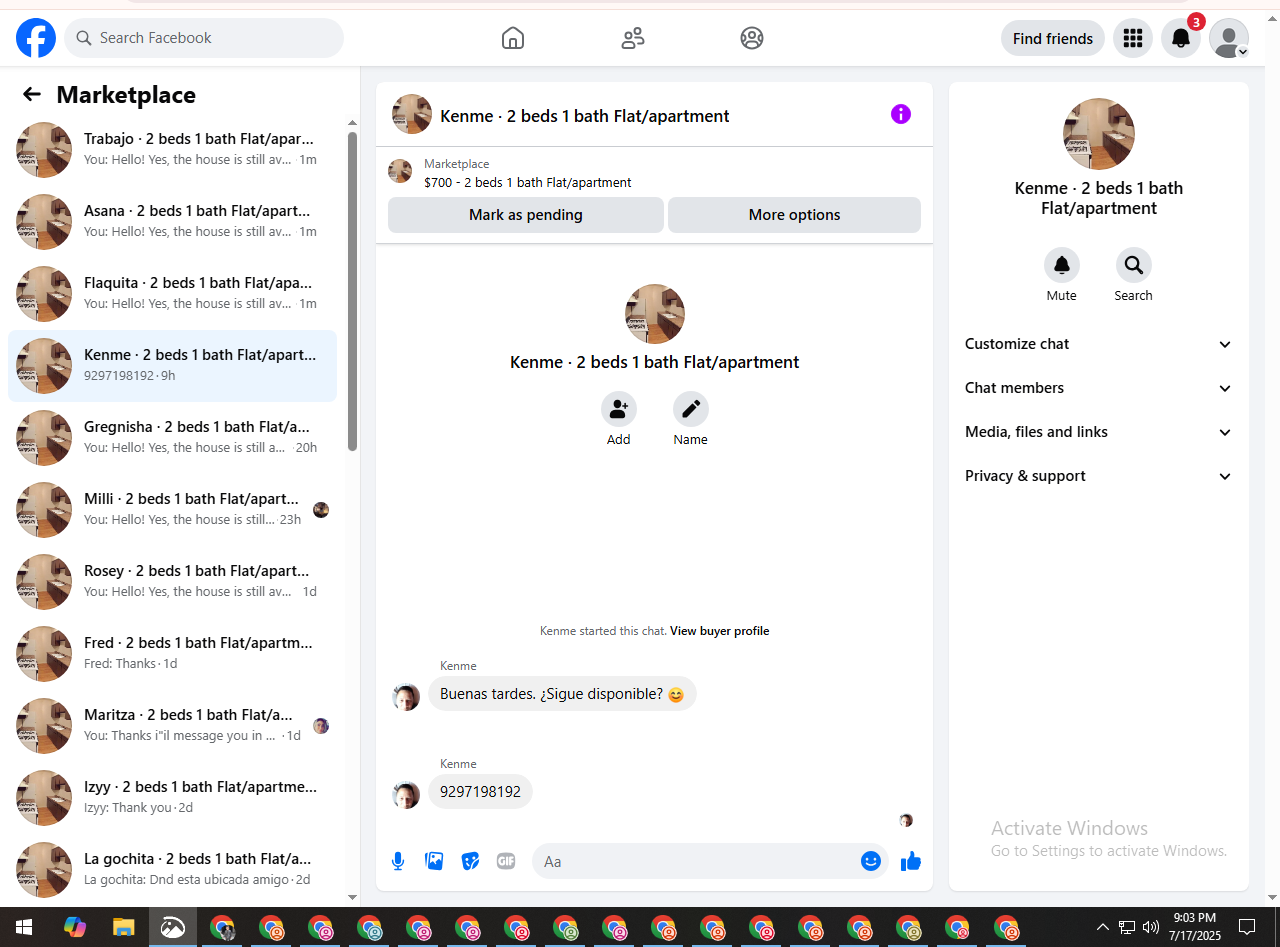The height and width of the screenshot is (947, 1280).
Task: Open the Windows notification center icon
Action: tap(1247, 927)
